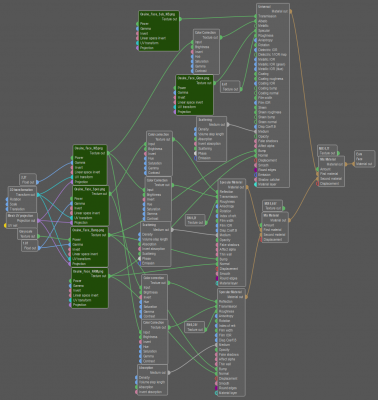
Task: Click the Universal material node title
Action: (x=264, y=6)
